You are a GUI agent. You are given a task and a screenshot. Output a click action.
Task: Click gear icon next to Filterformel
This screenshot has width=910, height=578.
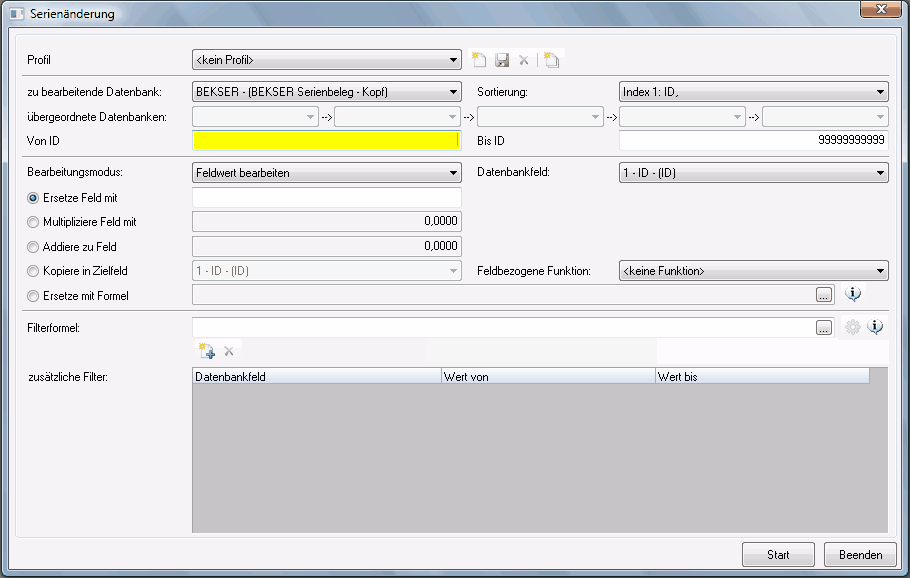(853, 327)
